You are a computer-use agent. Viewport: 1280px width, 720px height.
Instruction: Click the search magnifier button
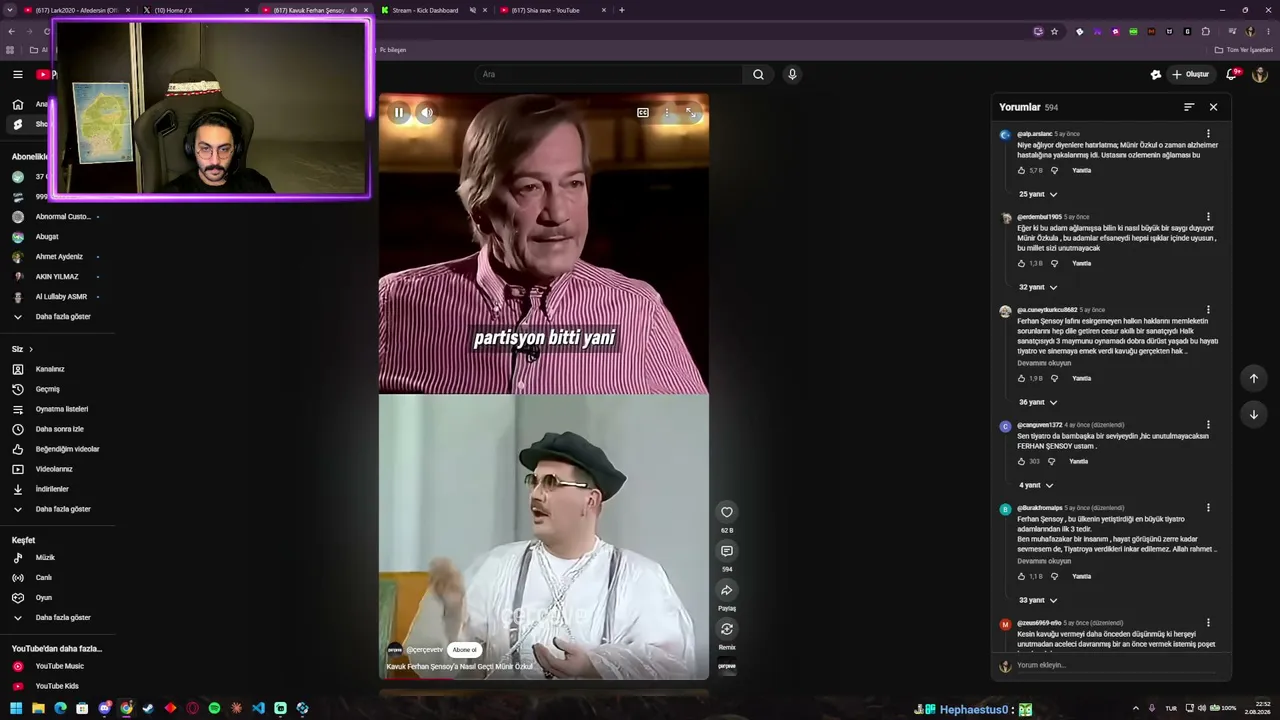point(758,74)
